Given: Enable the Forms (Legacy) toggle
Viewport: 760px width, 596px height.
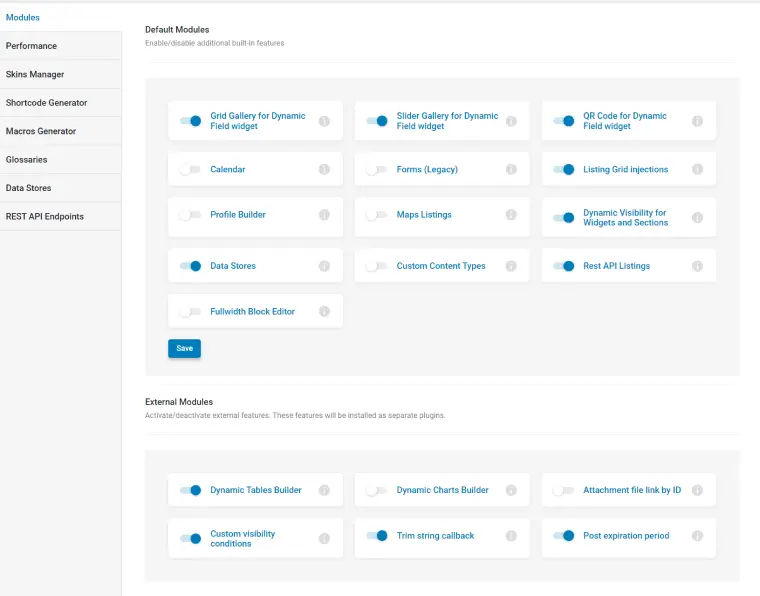Looking at the screenshot, I should [x=376, y=170].
